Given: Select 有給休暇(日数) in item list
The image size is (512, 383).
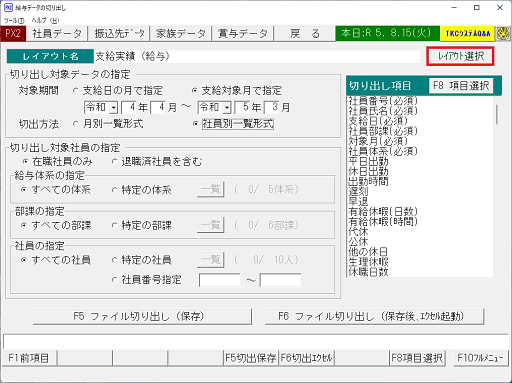Looking at the screenshot, I should (x=383, y=211).
